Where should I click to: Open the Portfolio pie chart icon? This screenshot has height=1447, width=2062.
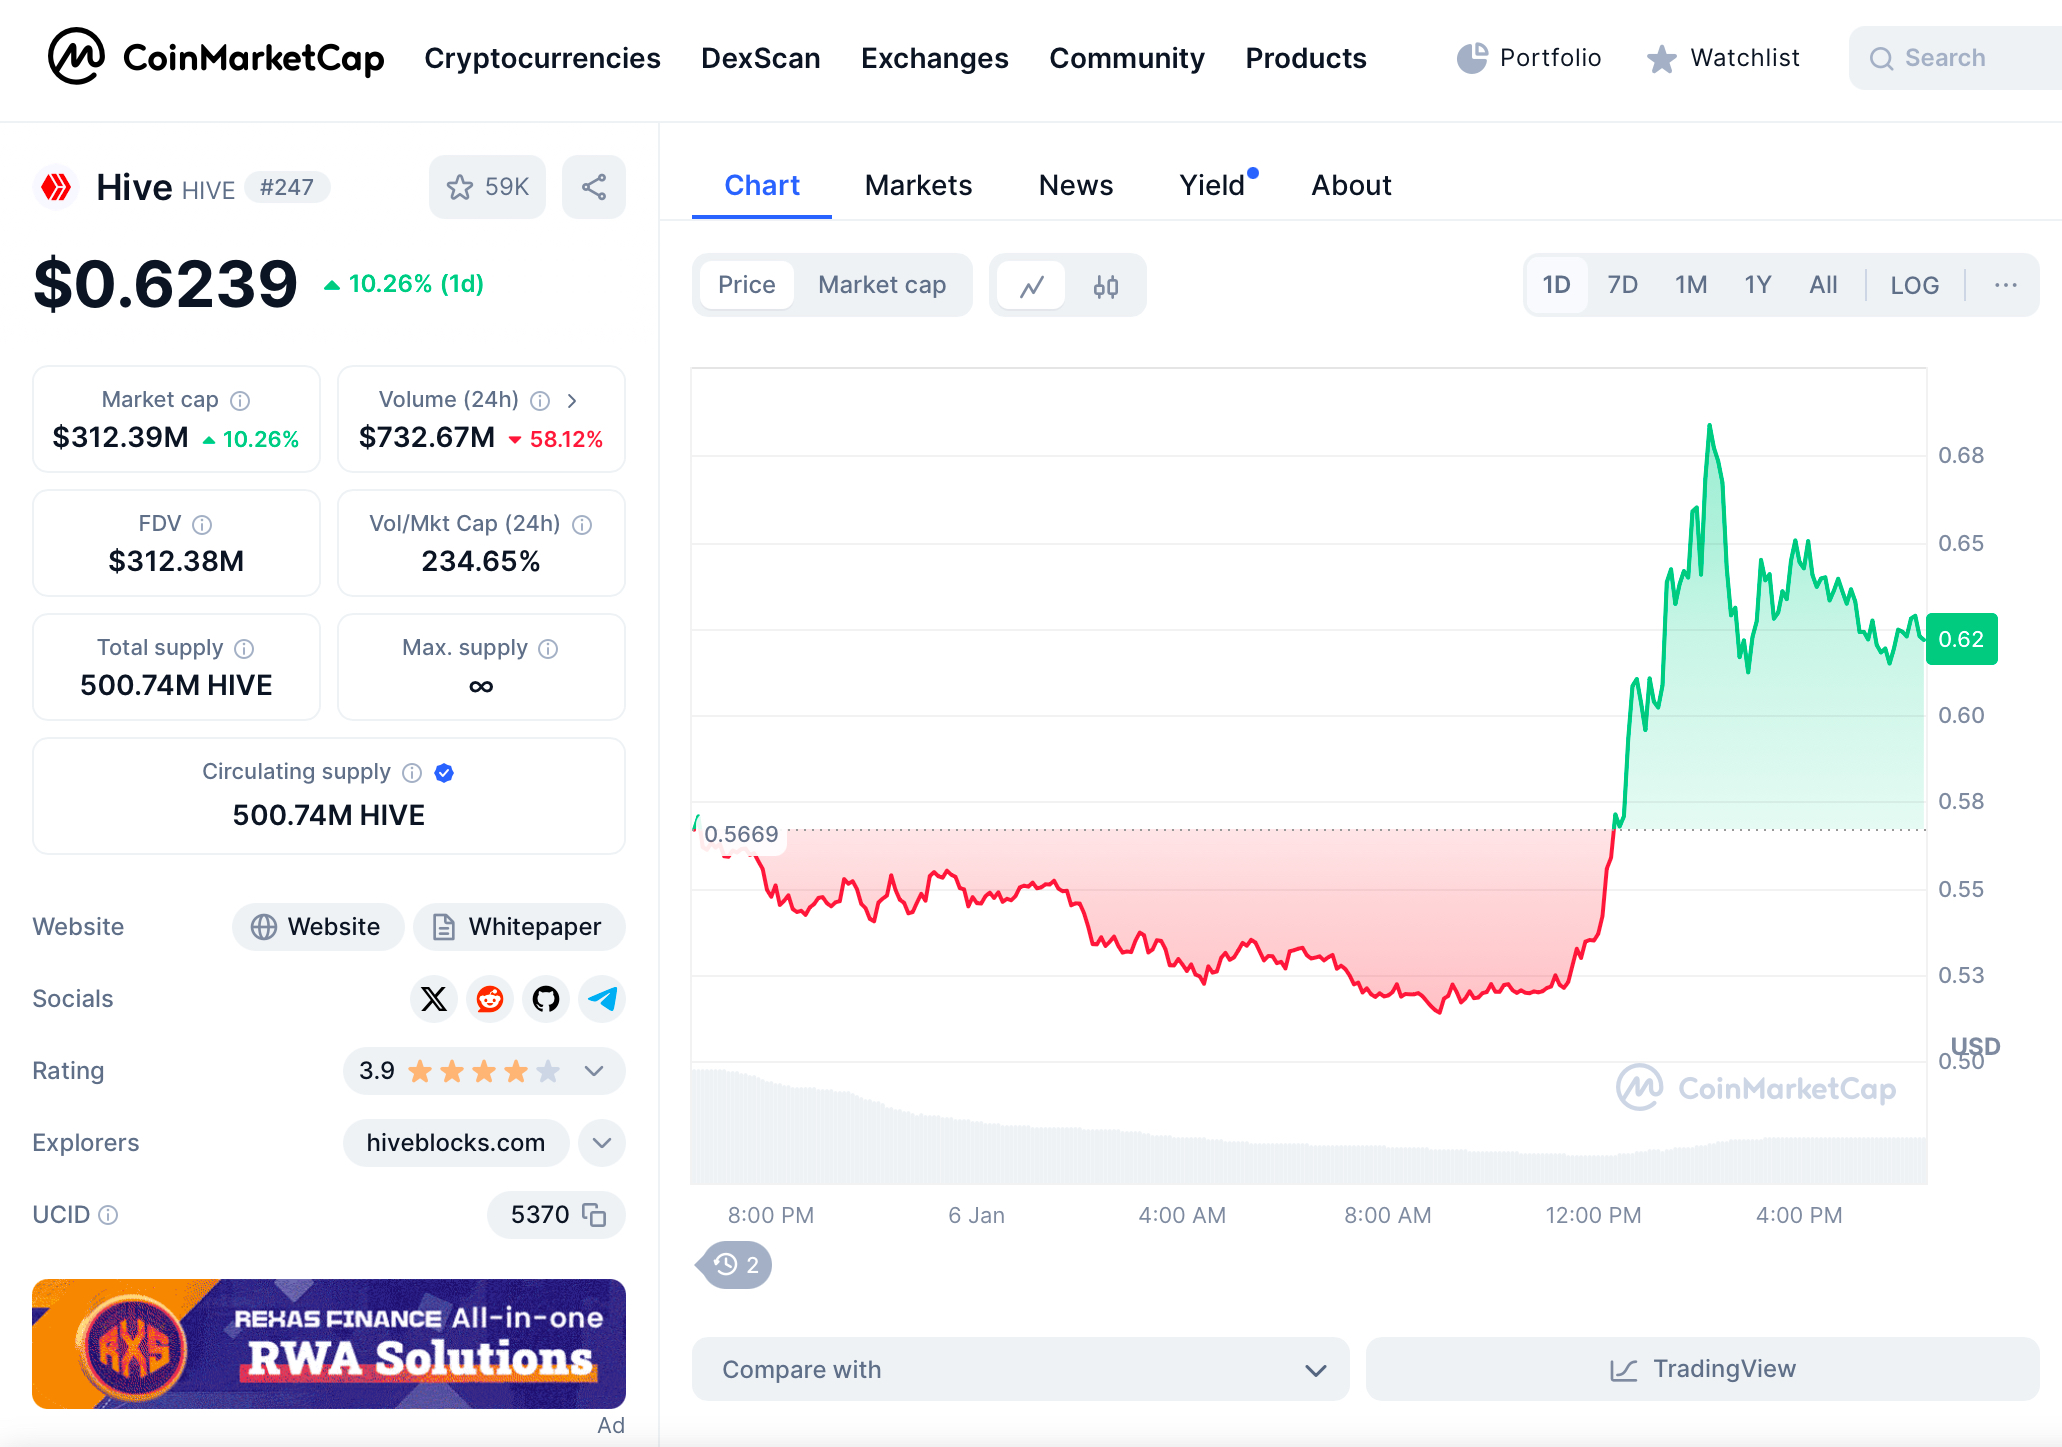pyautogui.click(x=1471, y=58)
